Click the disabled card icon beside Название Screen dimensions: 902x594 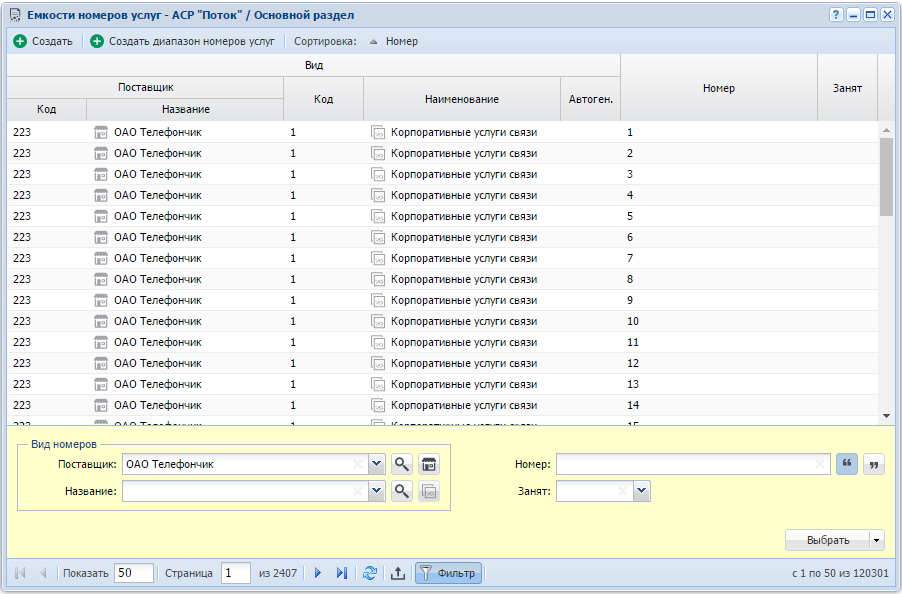[429, 491]
